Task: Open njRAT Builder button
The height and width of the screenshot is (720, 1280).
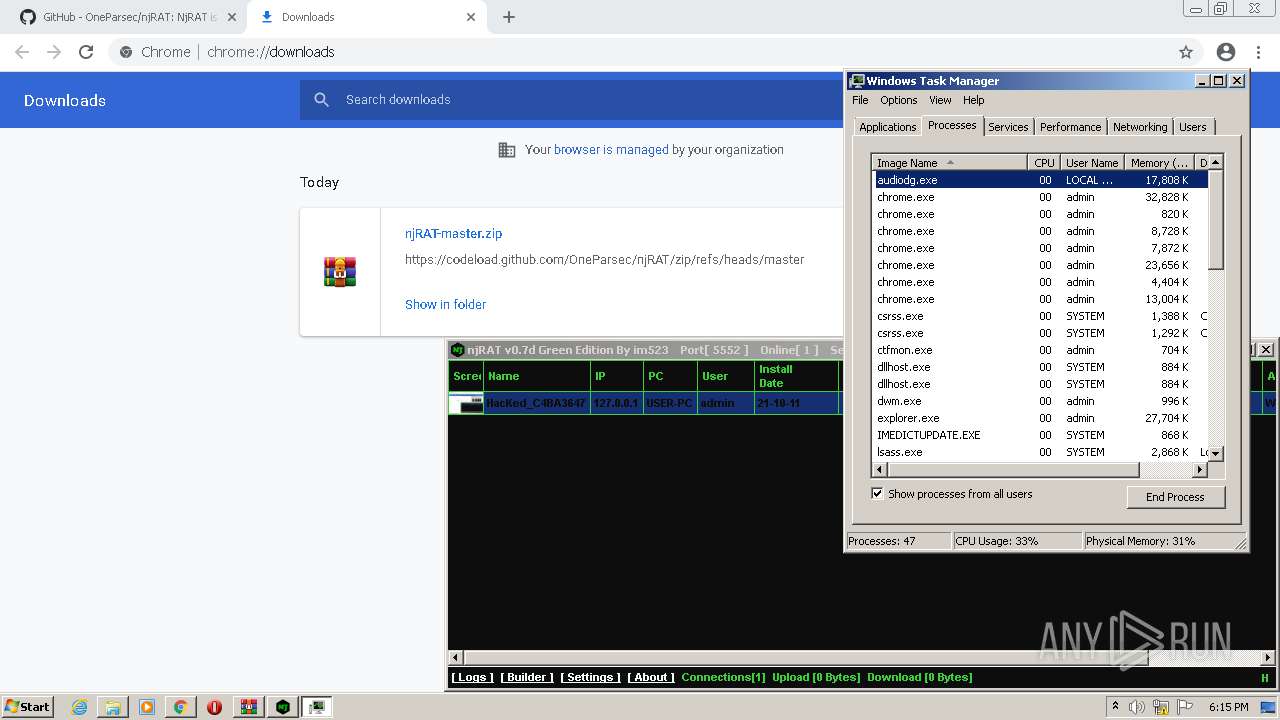Action: (x=527, y=677)
